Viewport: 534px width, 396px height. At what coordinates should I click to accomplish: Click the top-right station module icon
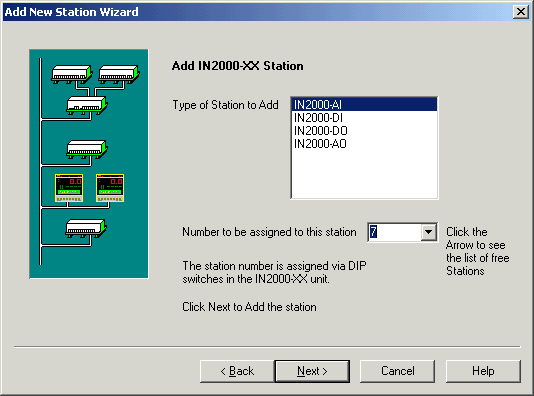pyautogui.click(x=119, y=74)
